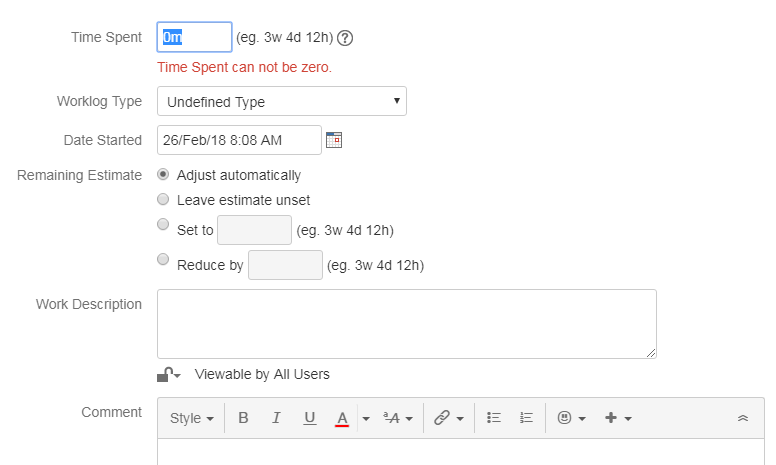Click the Time Spent input field
The height and width of the screenshot is (465, 776).
194,37
